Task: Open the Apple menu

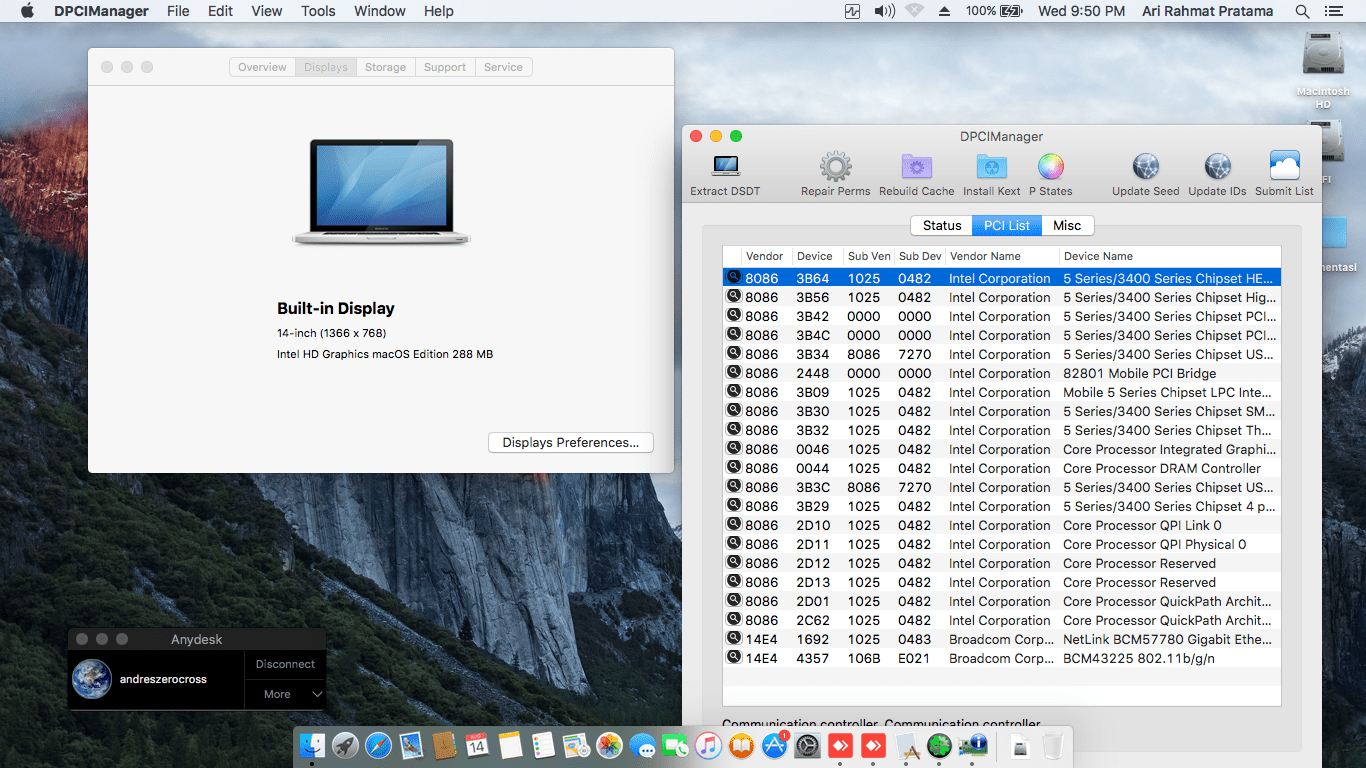Action: point(27,11)
